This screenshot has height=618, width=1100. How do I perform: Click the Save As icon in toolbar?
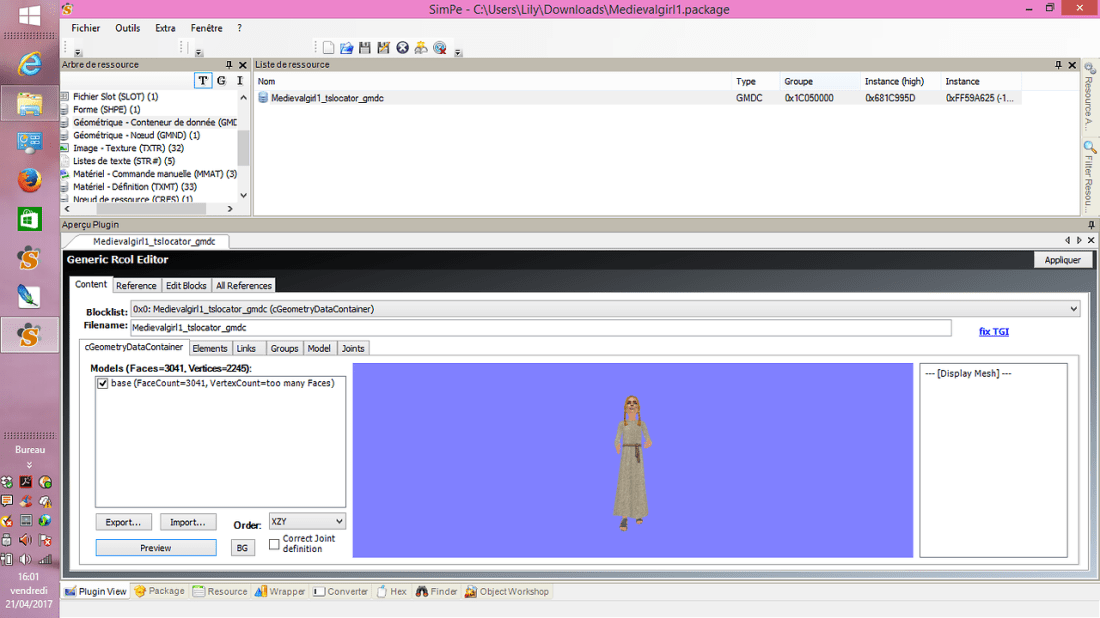point(383,48)
